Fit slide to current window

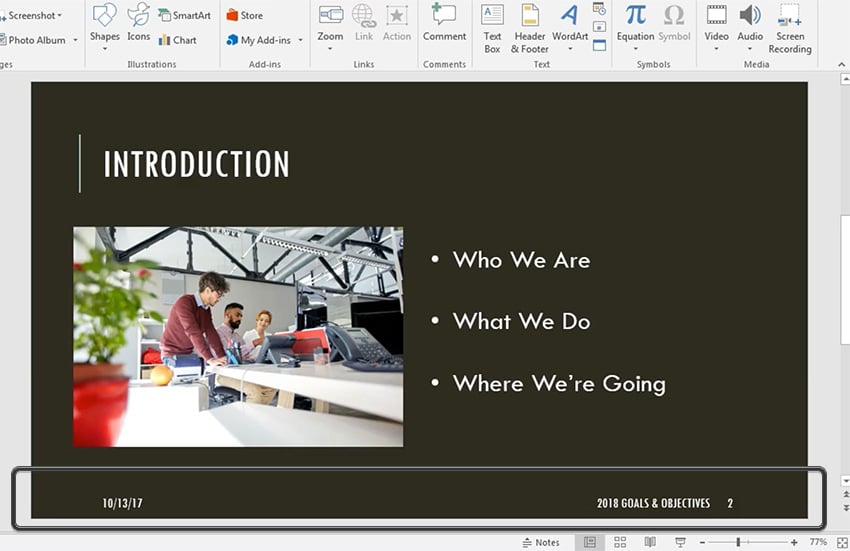point(842,542)
